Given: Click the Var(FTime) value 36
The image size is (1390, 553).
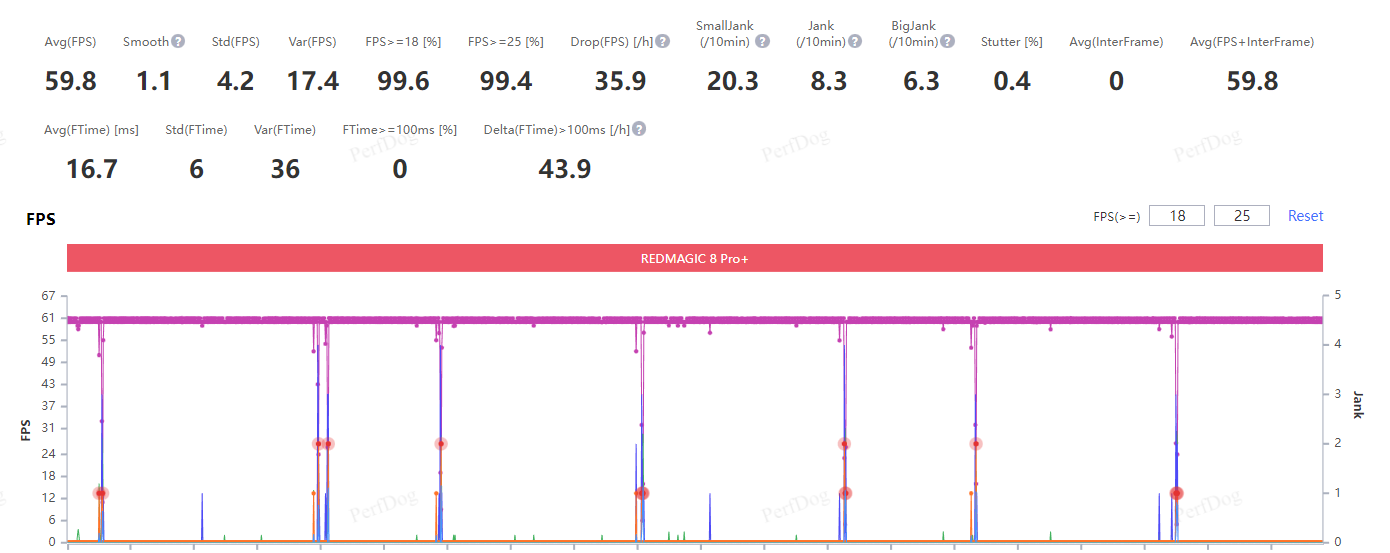Looking at the screenshot, I should click(x=285, y=169).
